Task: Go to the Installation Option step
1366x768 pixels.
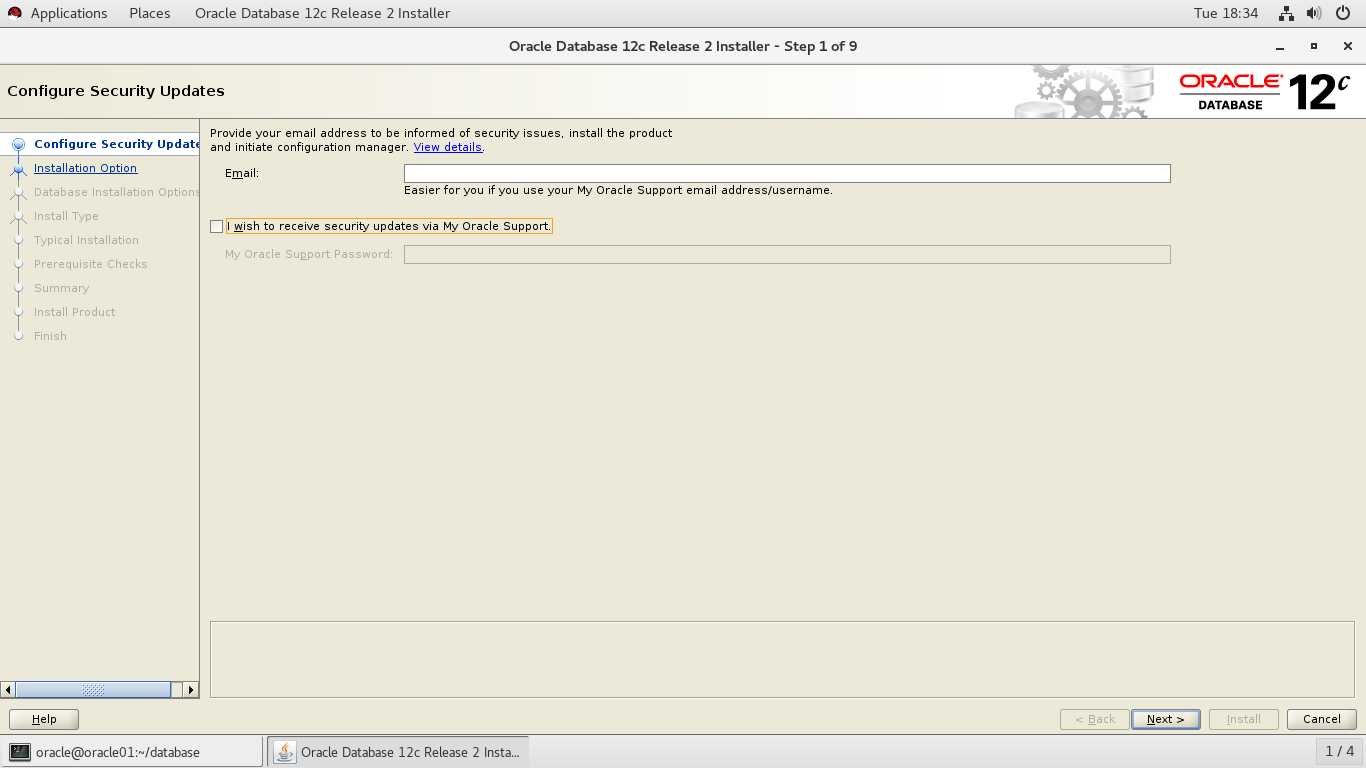Action: [85, 168]
